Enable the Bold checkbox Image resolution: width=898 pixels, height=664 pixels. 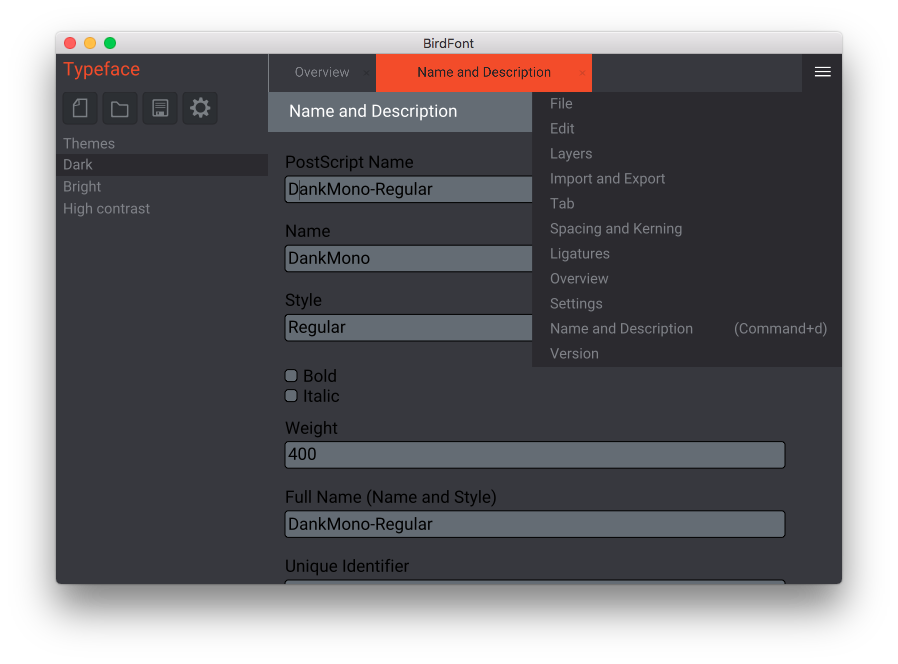click(x=292, y=376)
